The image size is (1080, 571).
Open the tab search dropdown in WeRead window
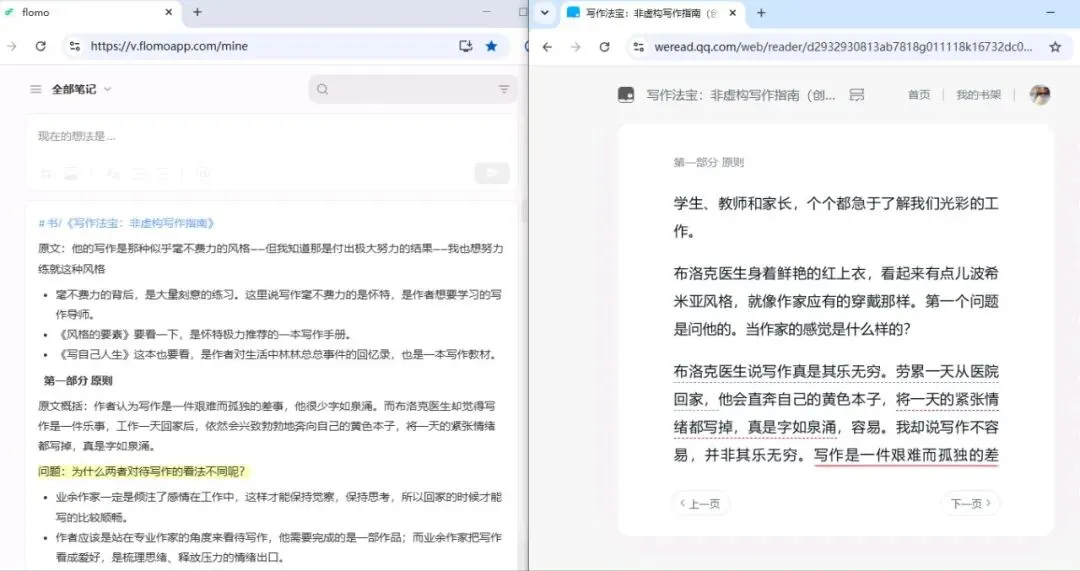click(x=544, y=12)
